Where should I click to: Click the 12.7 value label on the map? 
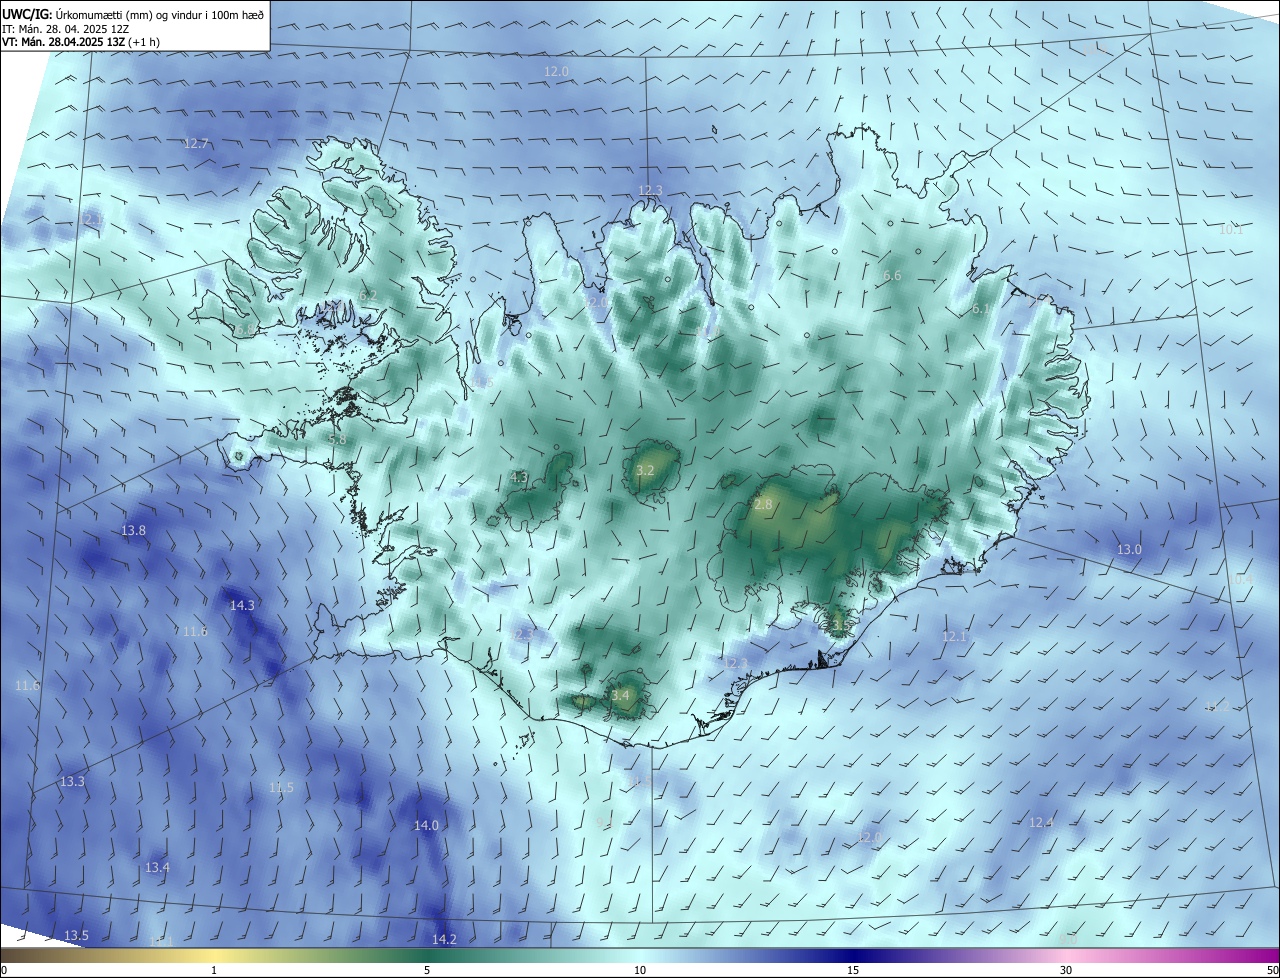196,144
